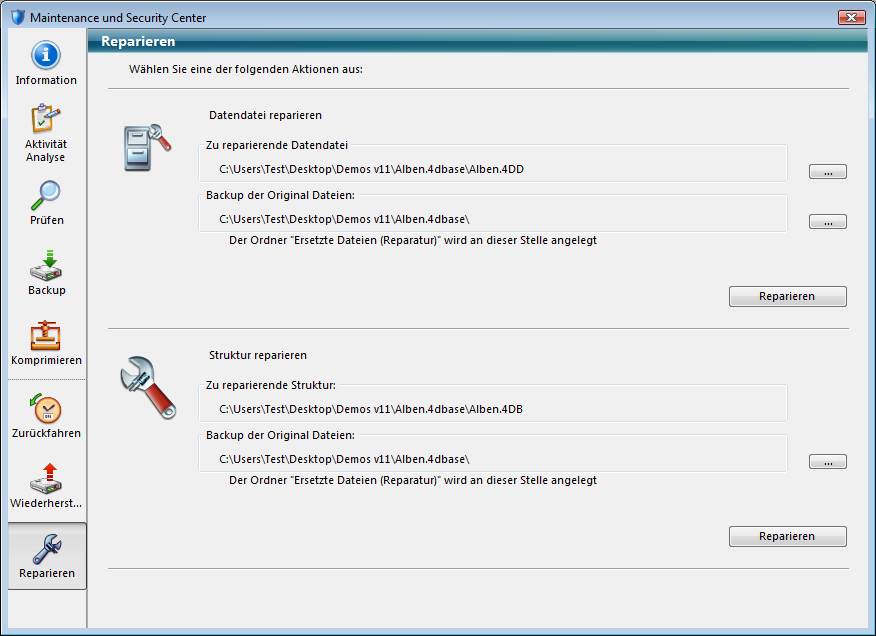The width and height of the screenshot is (876, 636).
Task: Click backup path under Struktur reparieren
Action: point(344,459)
